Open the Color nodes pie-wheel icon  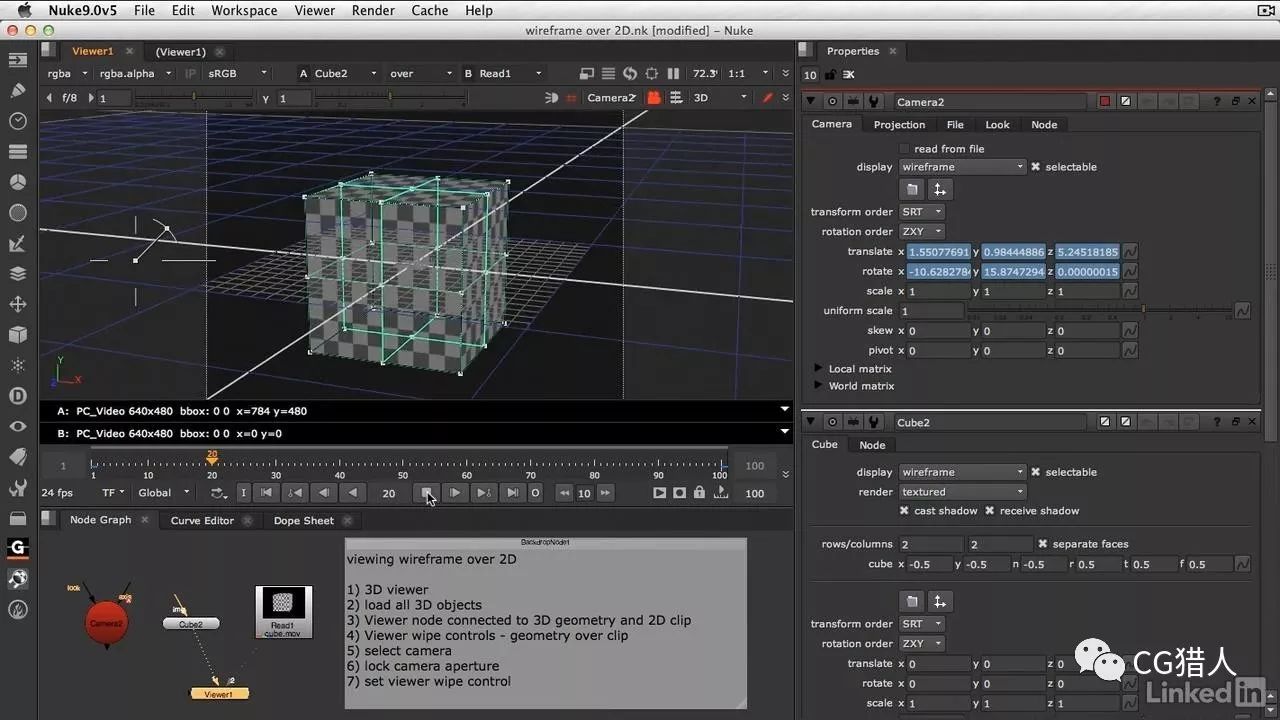point(17,182)
